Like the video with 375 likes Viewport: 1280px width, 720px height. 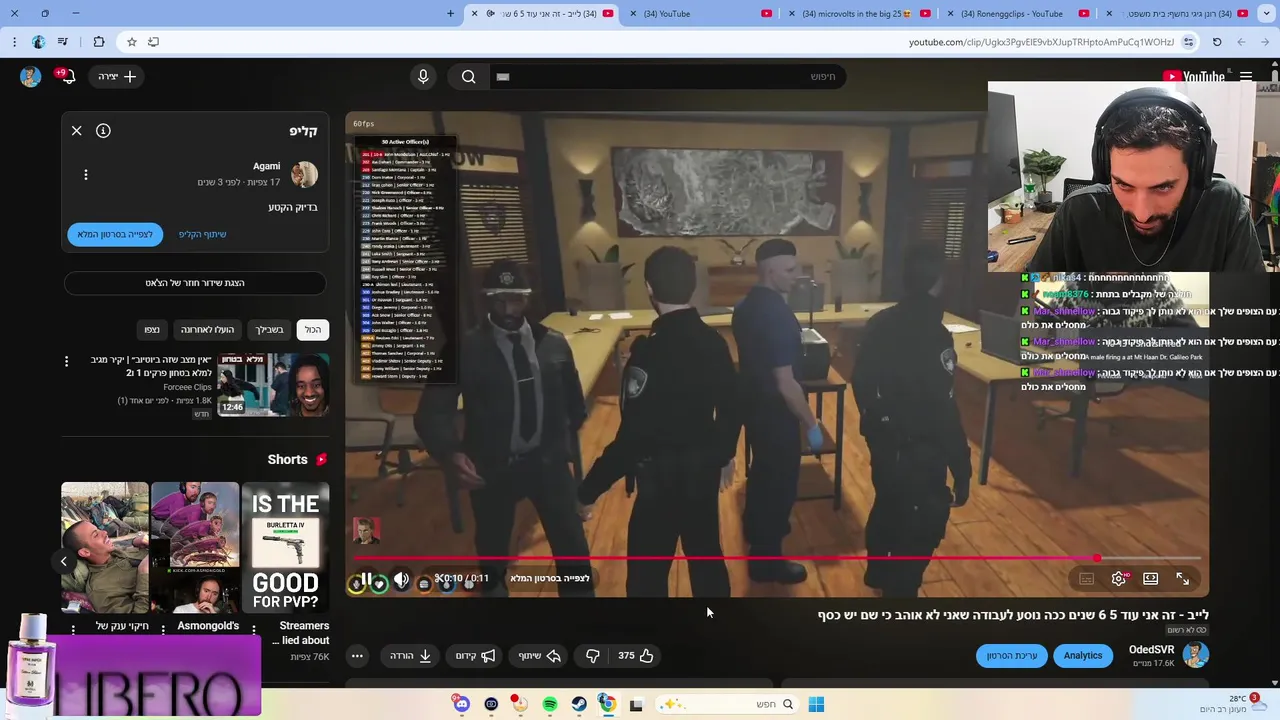636,656
